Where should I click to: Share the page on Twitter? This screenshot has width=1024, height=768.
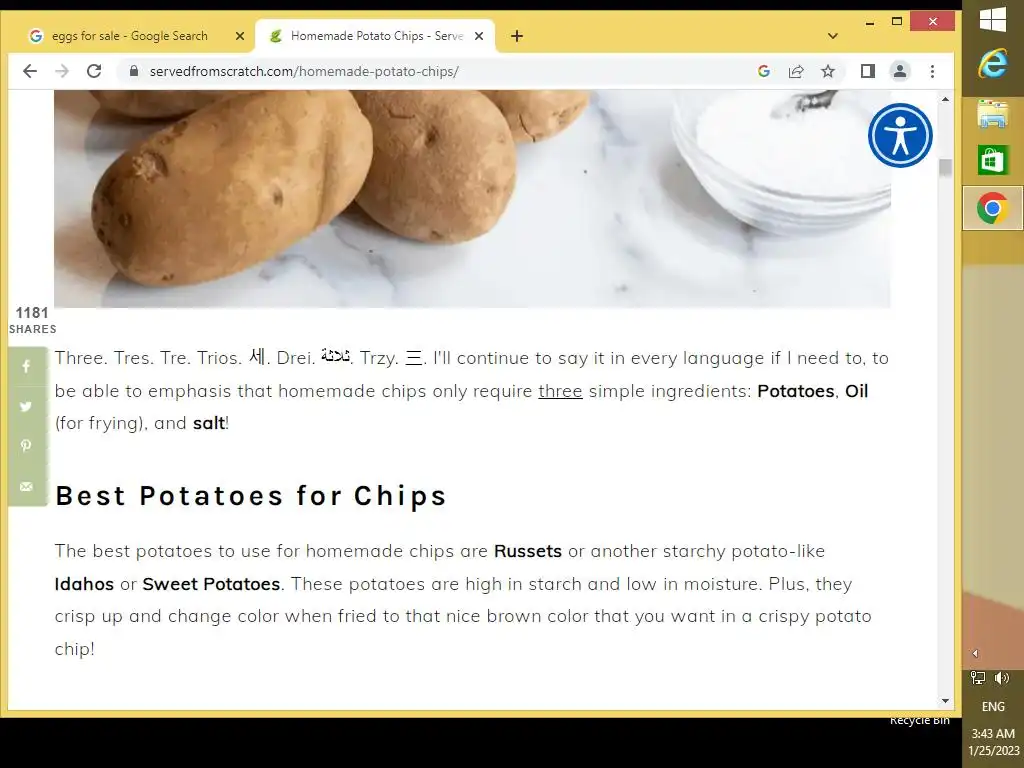26,406
